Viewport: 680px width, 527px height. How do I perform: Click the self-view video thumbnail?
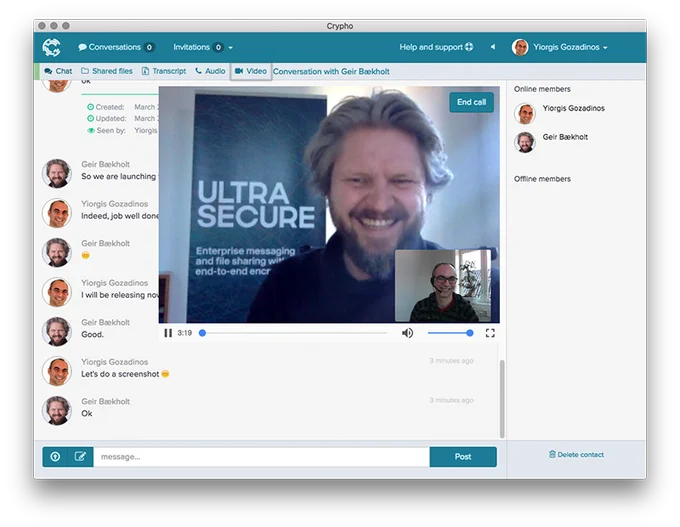[443, 285]
